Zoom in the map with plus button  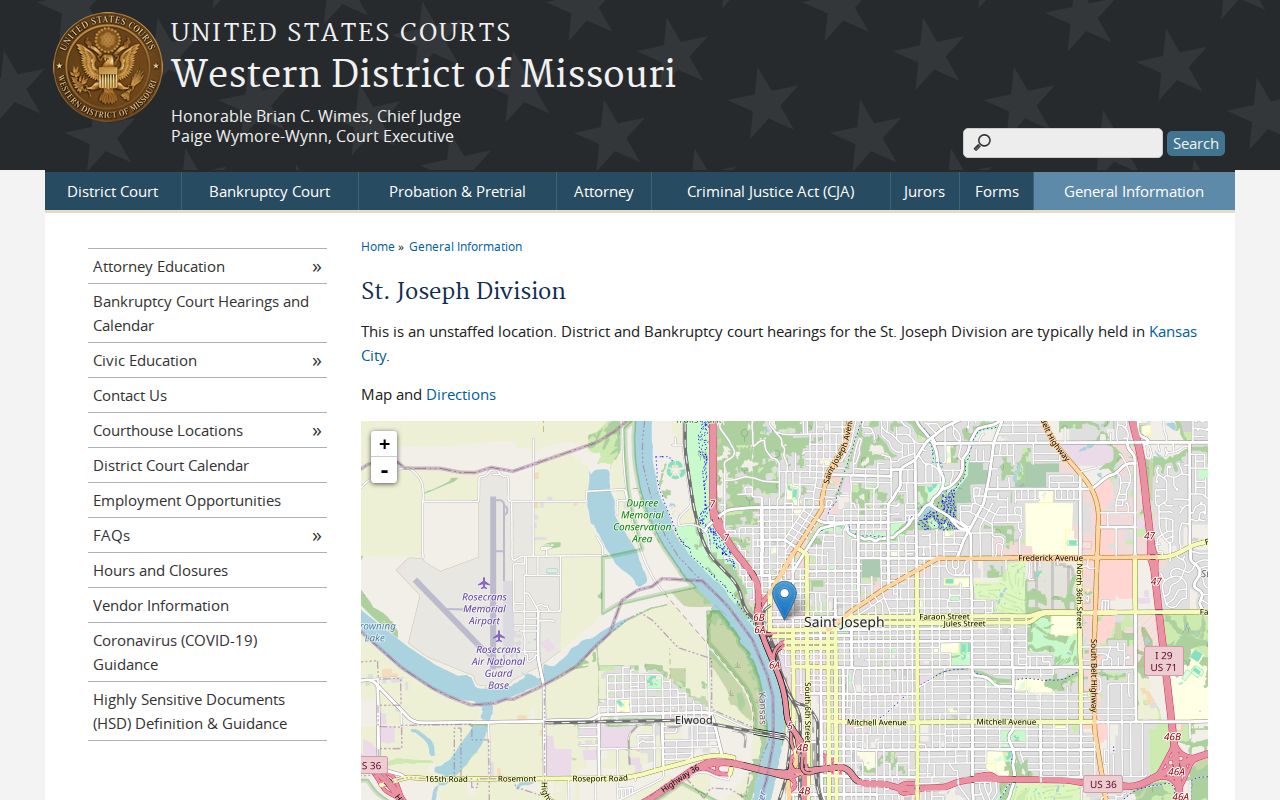point(384,444)
